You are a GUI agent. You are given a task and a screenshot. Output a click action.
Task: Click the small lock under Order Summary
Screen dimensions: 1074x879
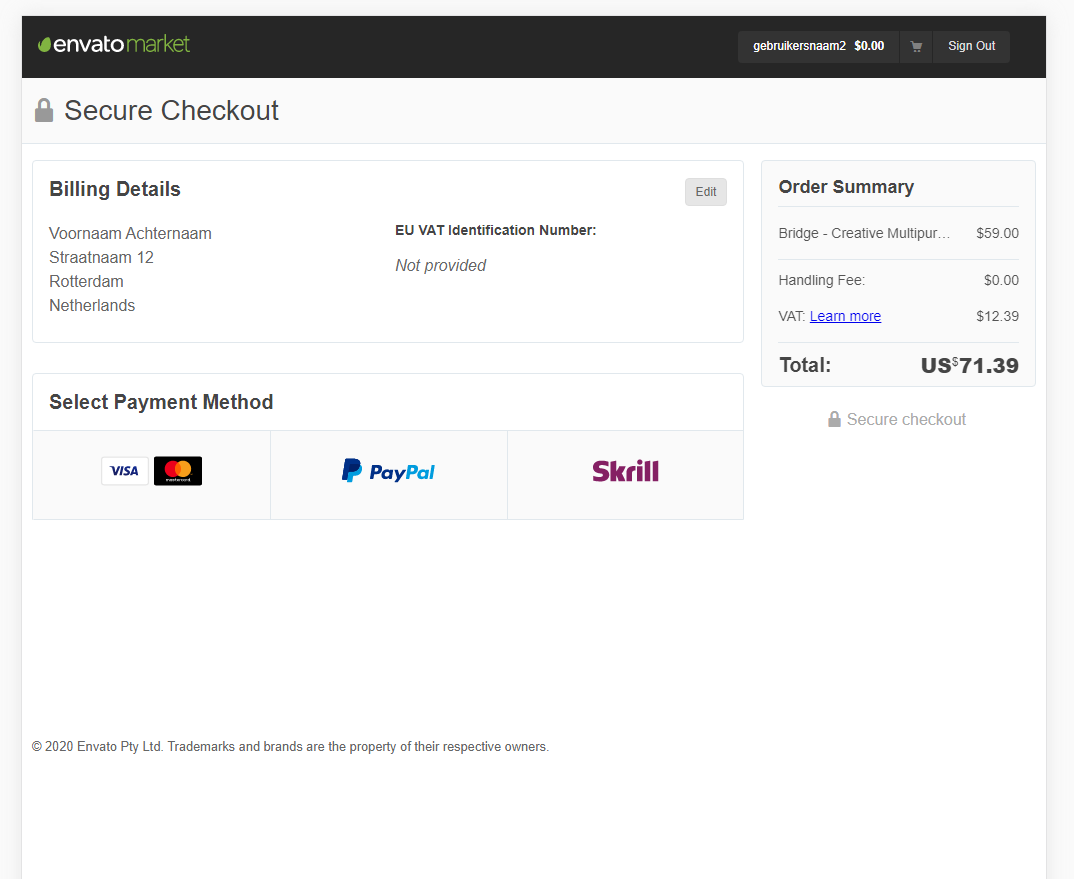(834, 420)
